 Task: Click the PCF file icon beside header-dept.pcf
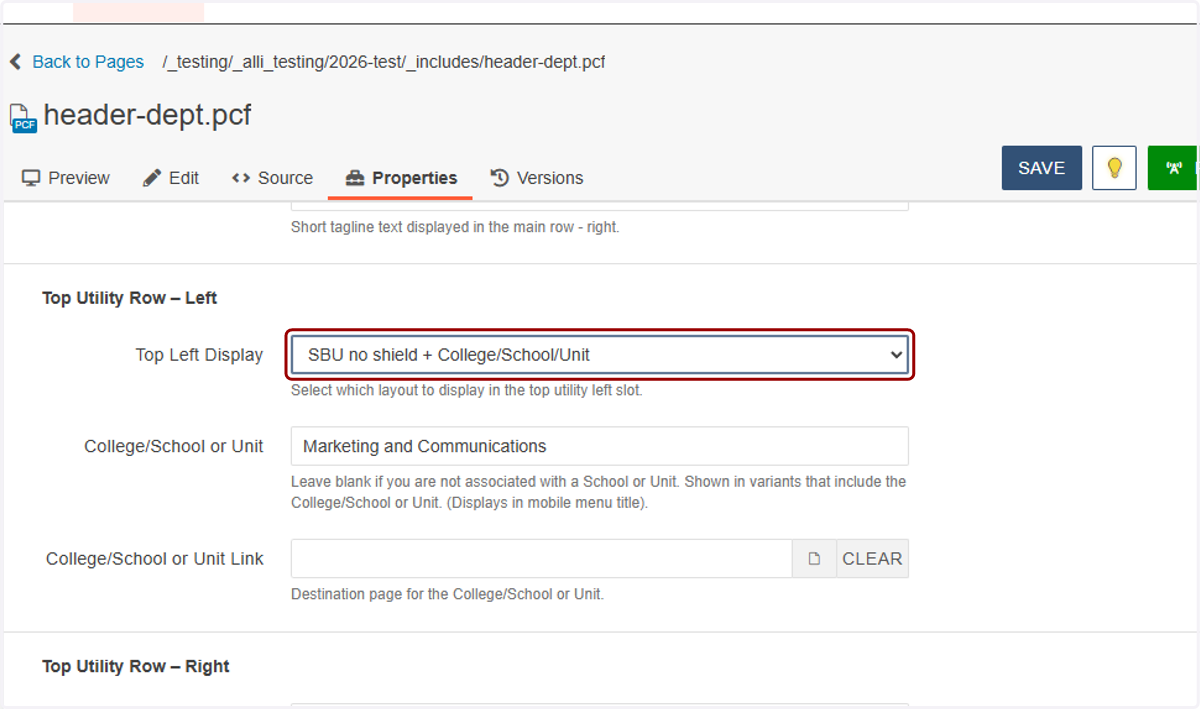click(23, 118)
